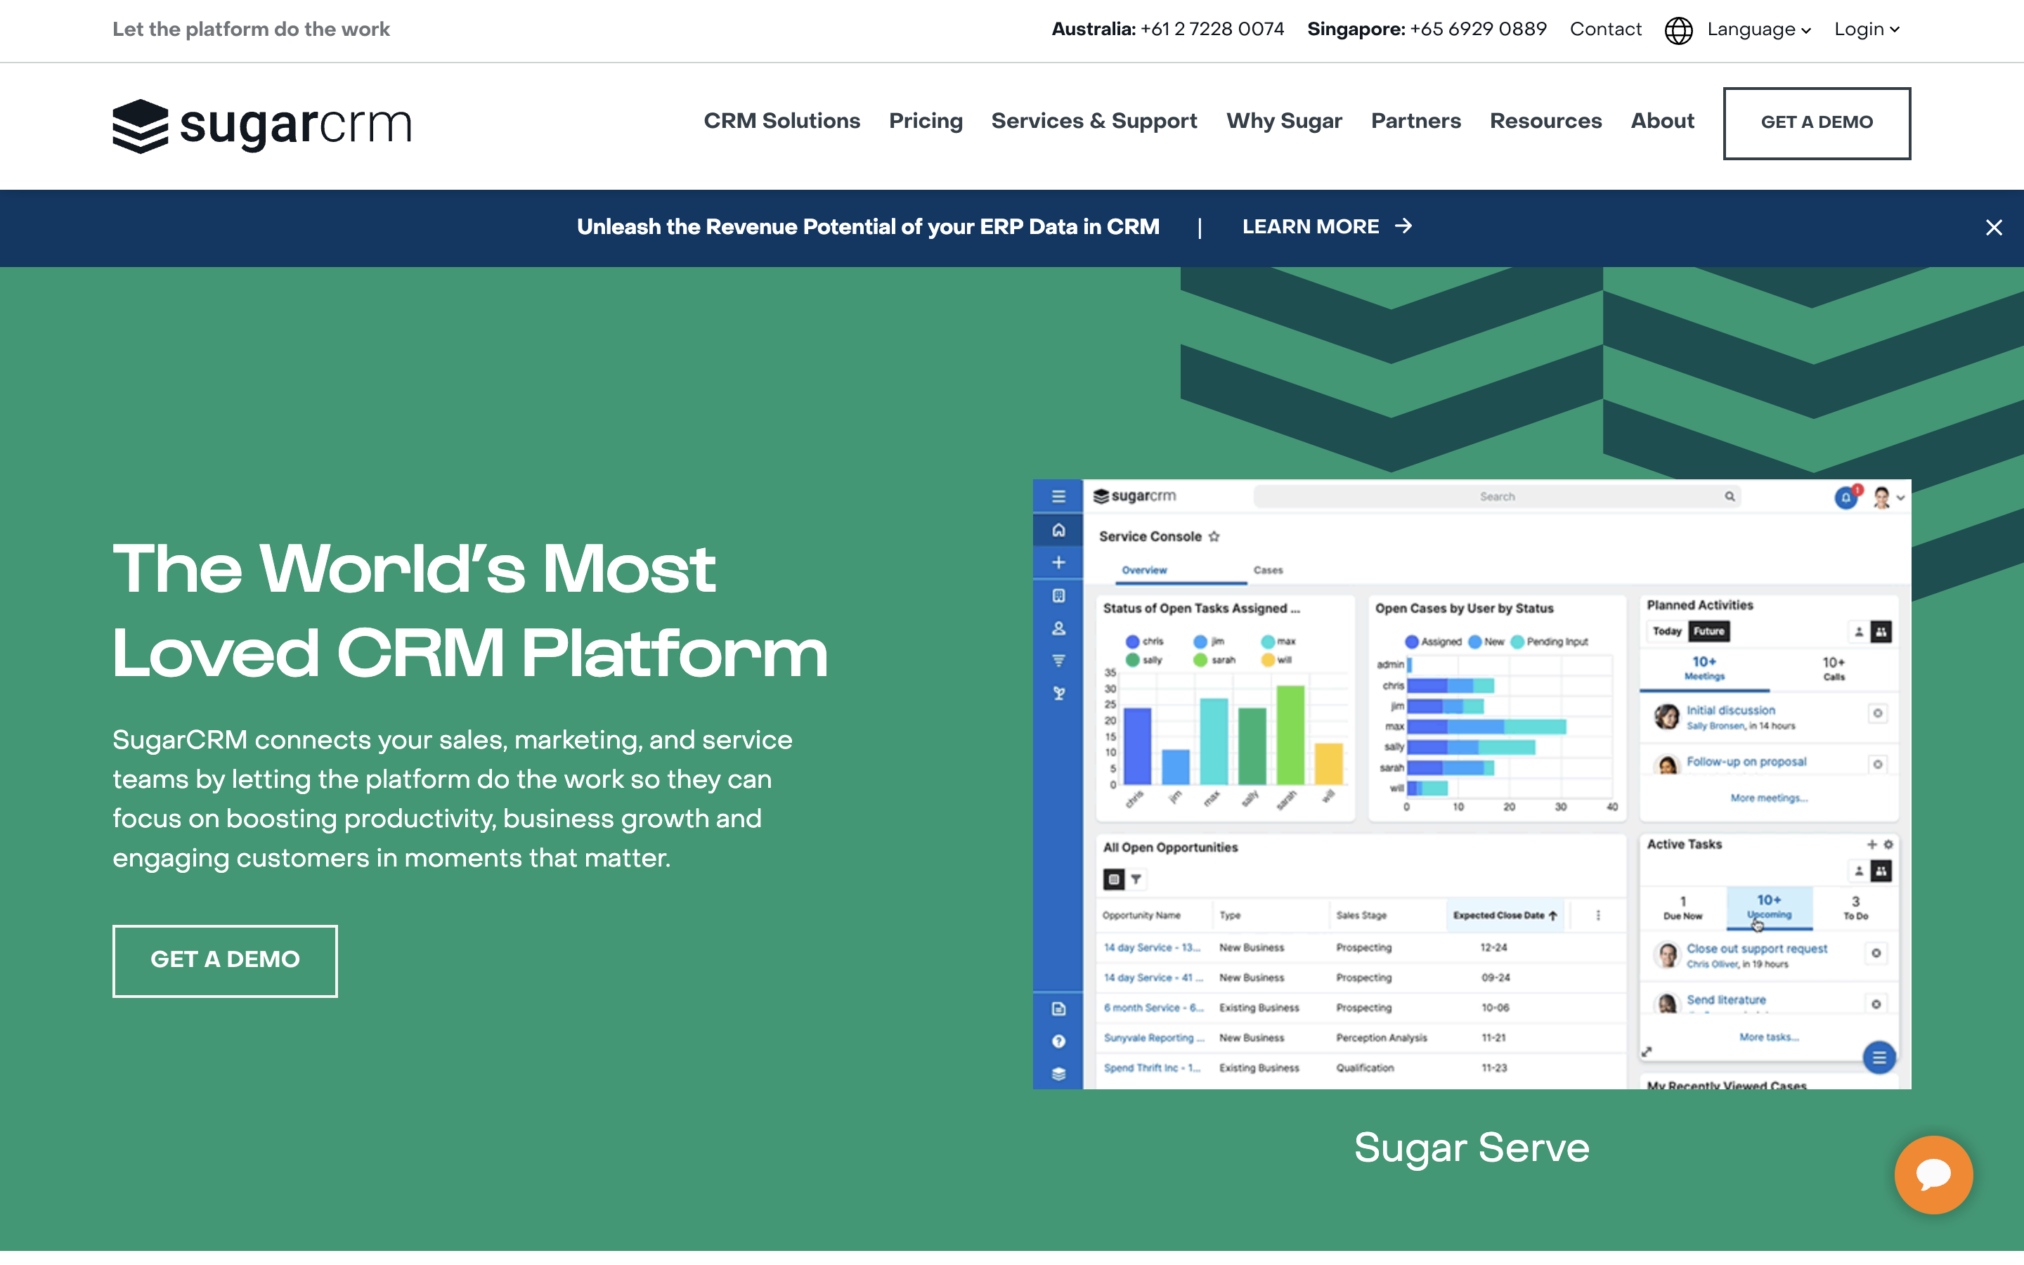This screenshot has height=1265, width=2024.
Task: Open the About menu
Action: click(1662, 121)
